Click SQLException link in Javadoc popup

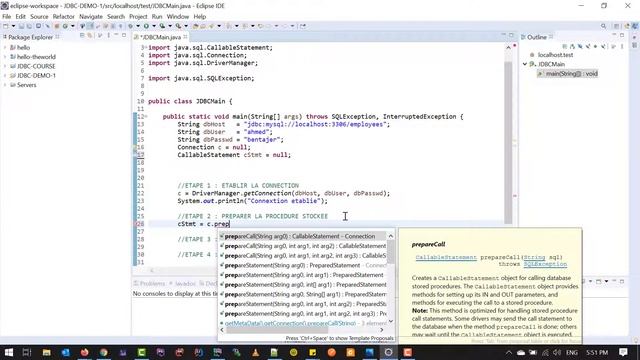coord(545,264)
